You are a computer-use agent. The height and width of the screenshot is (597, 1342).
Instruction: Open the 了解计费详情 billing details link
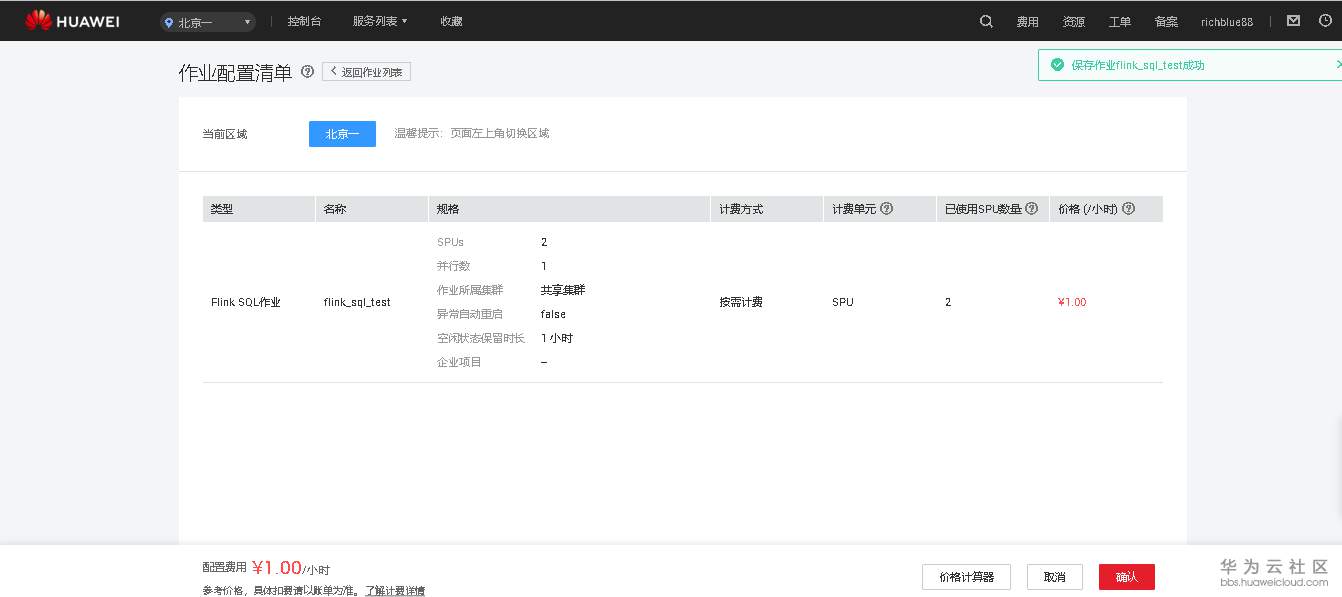[x=394, y=590]
